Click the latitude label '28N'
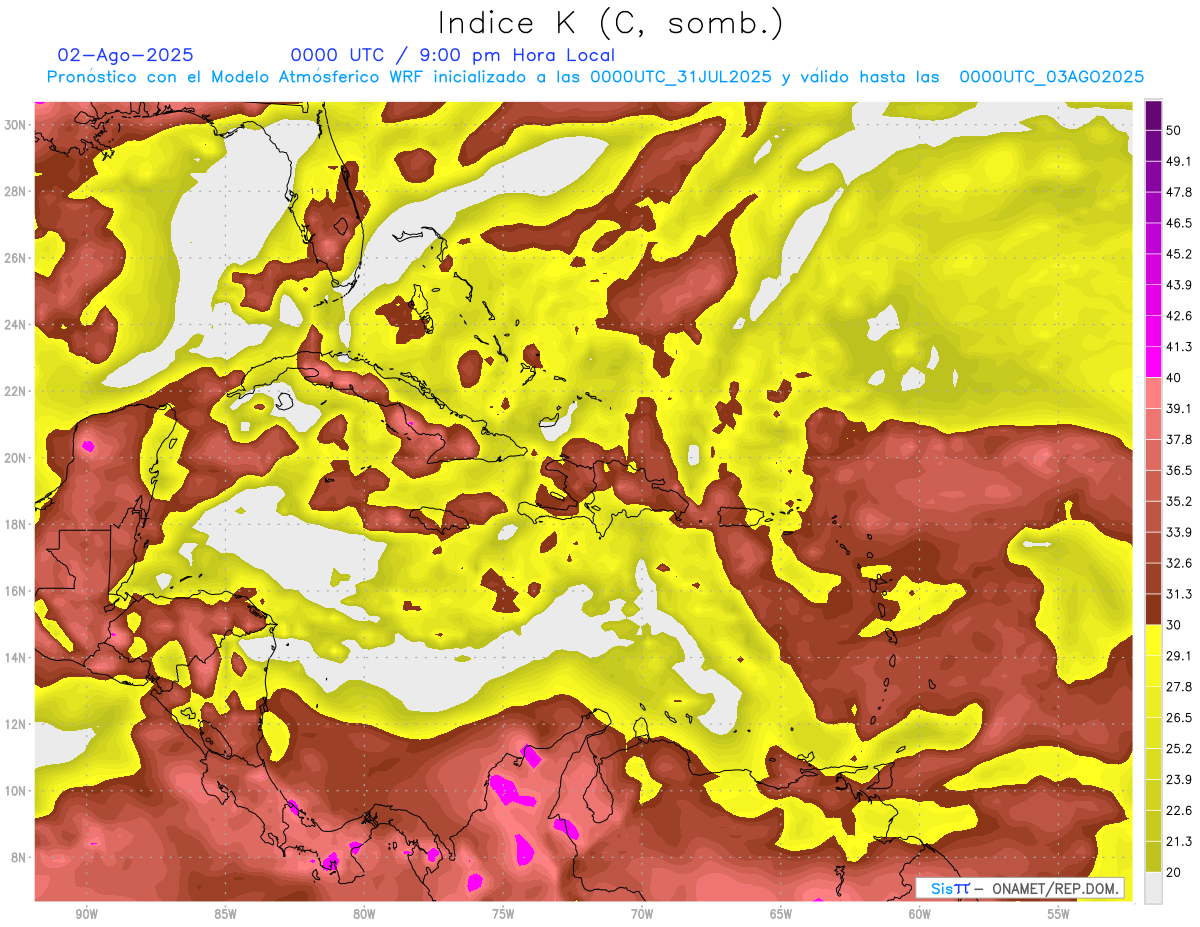The image size is (1200, 927). click(x=16, y=191)
